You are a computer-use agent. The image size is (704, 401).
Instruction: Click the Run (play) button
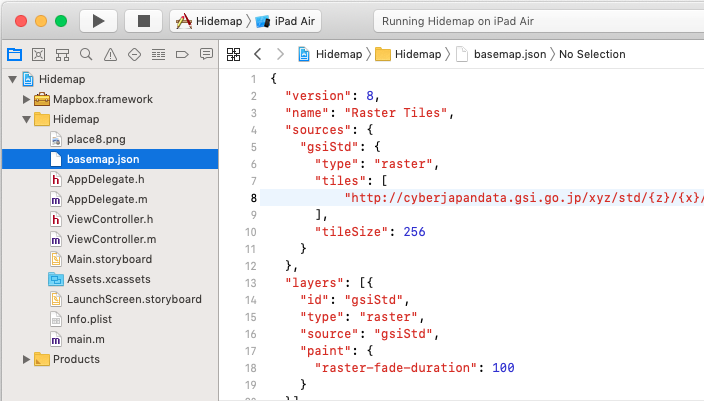coord(98,20)
